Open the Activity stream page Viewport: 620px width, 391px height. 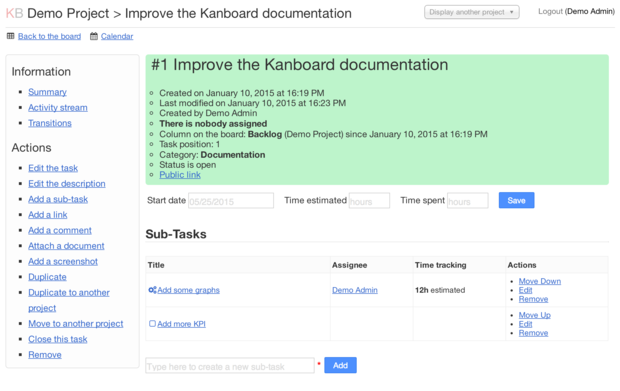[58, 108]
